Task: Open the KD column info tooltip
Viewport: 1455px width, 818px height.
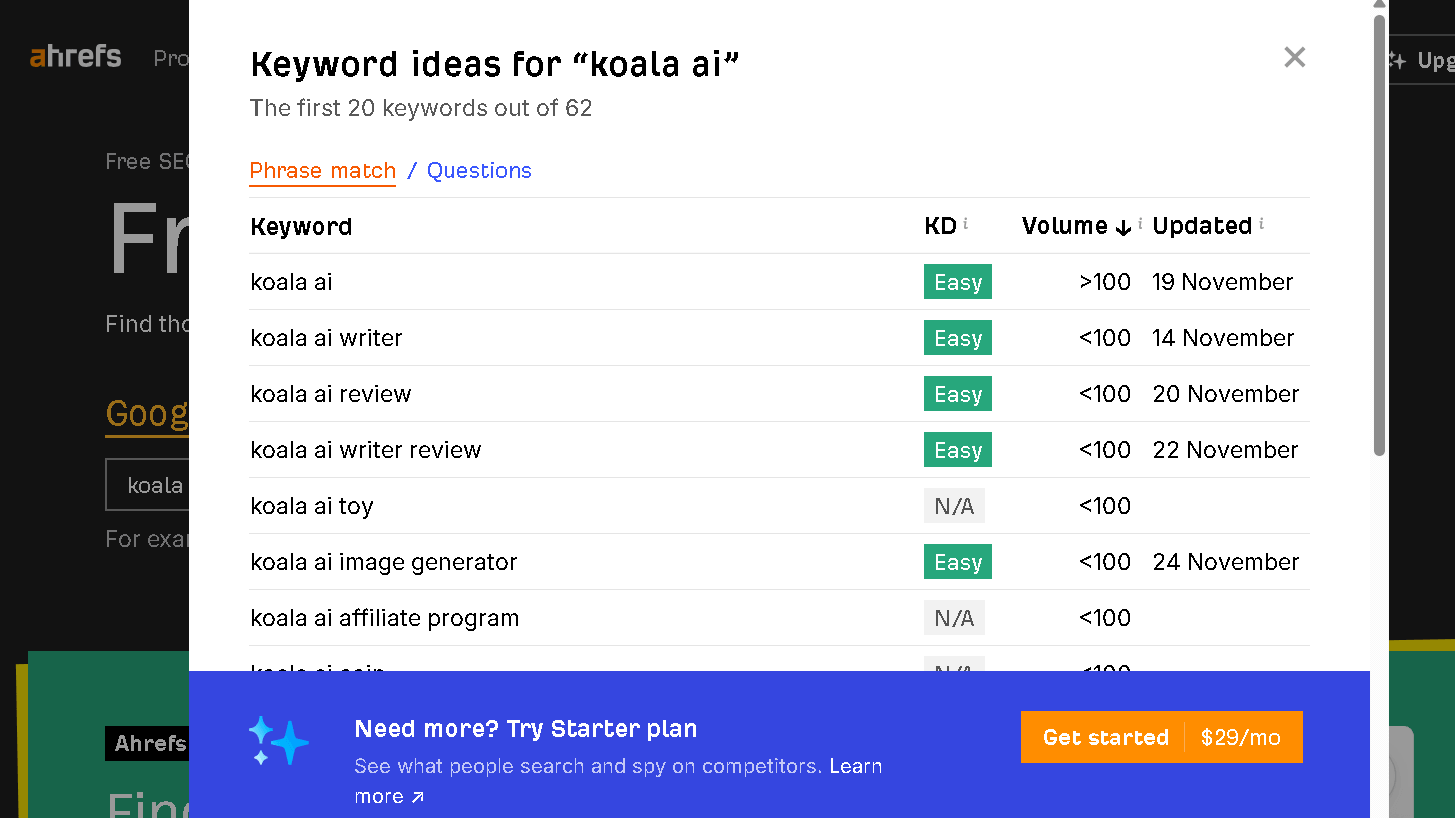Action: click(966, 224)
